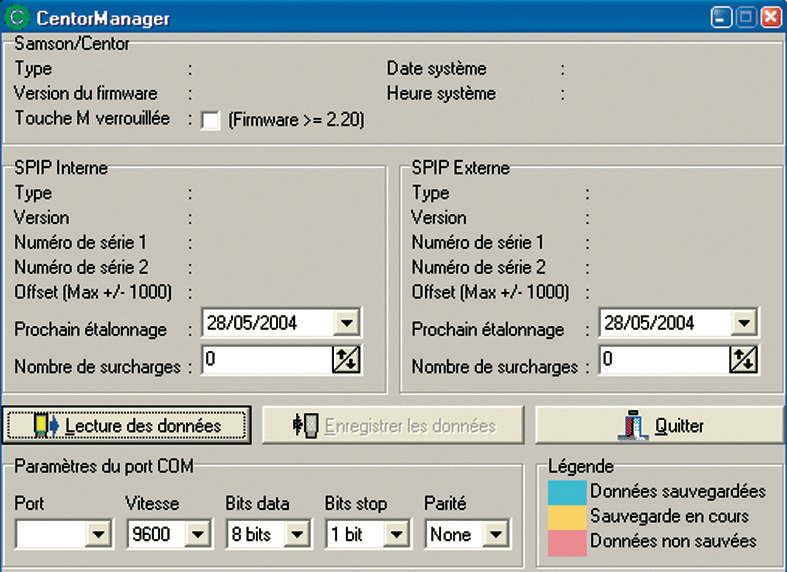The image size is (787, 572).
Task: Click the "Données sauvegardées" legend text
Action: click(678, 491)
